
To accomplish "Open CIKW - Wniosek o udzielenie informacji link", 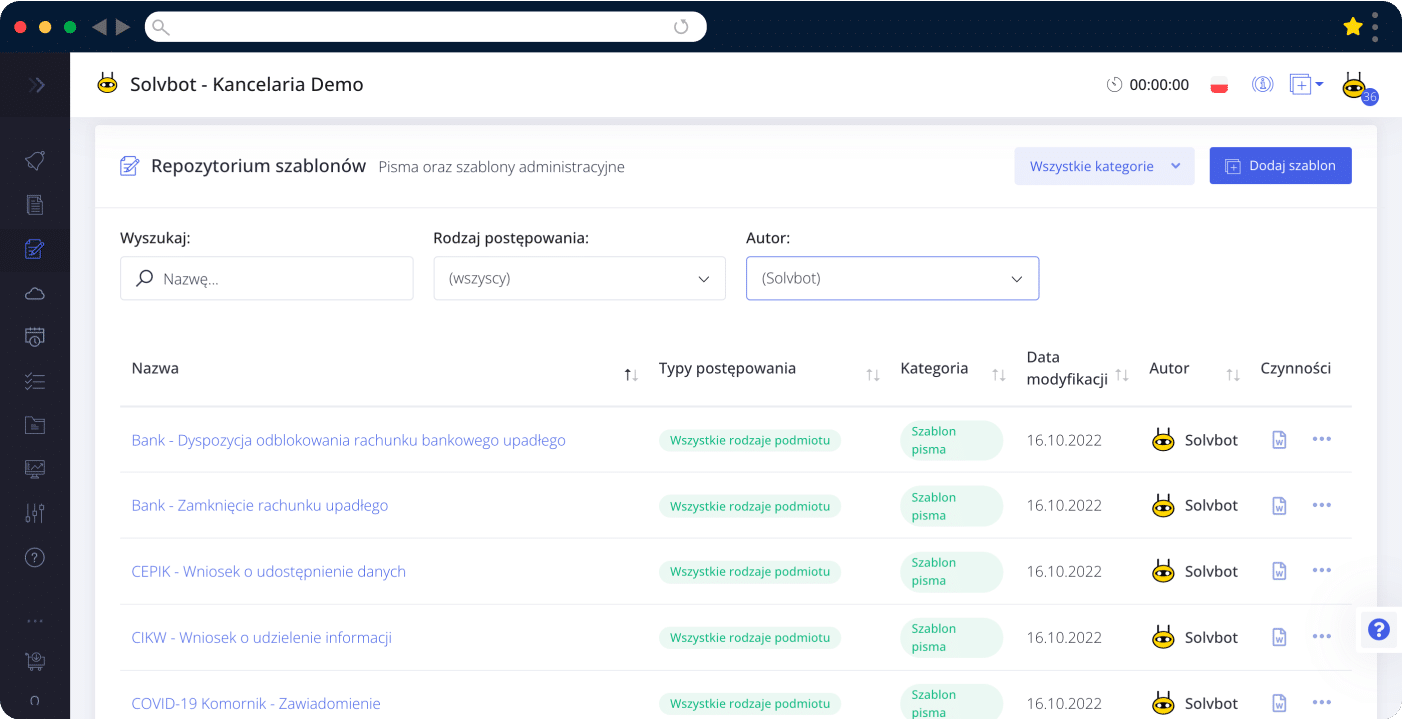I will click(x=261, y=637).
